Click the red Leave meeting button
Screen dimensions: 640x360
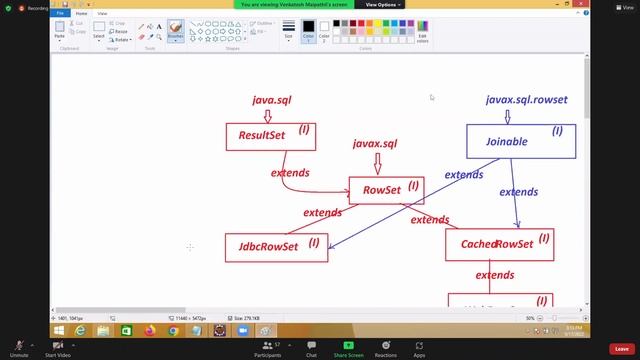(x=622, y=349)
